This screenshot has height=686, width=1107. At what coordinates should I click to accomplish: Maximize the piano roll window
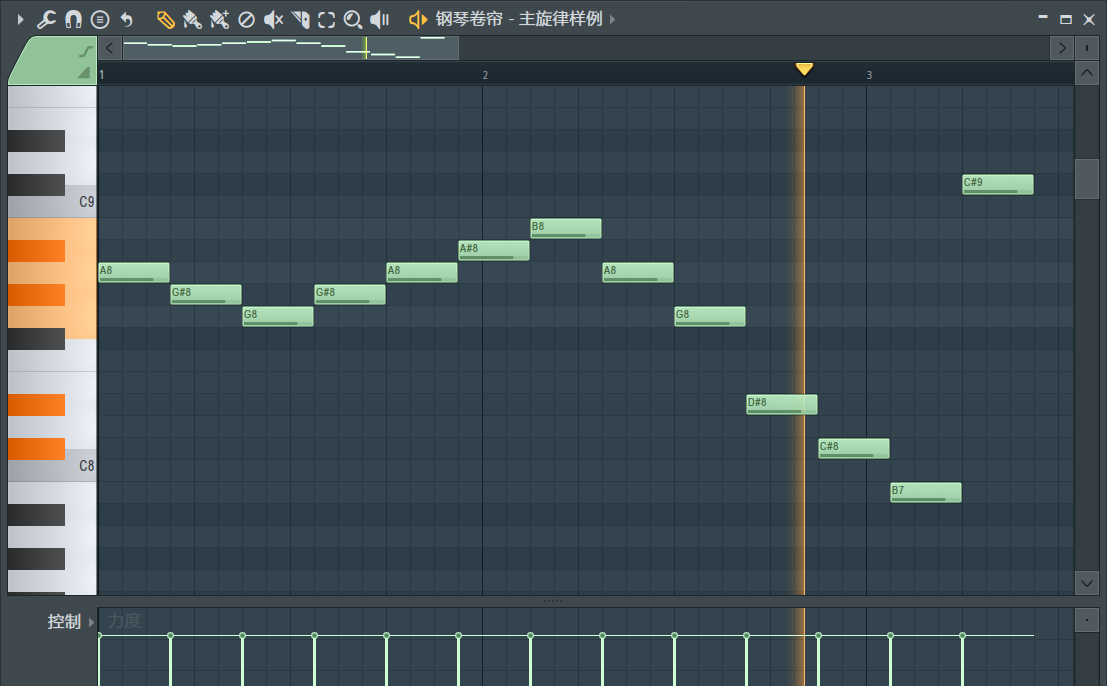tap(1066, 20)
